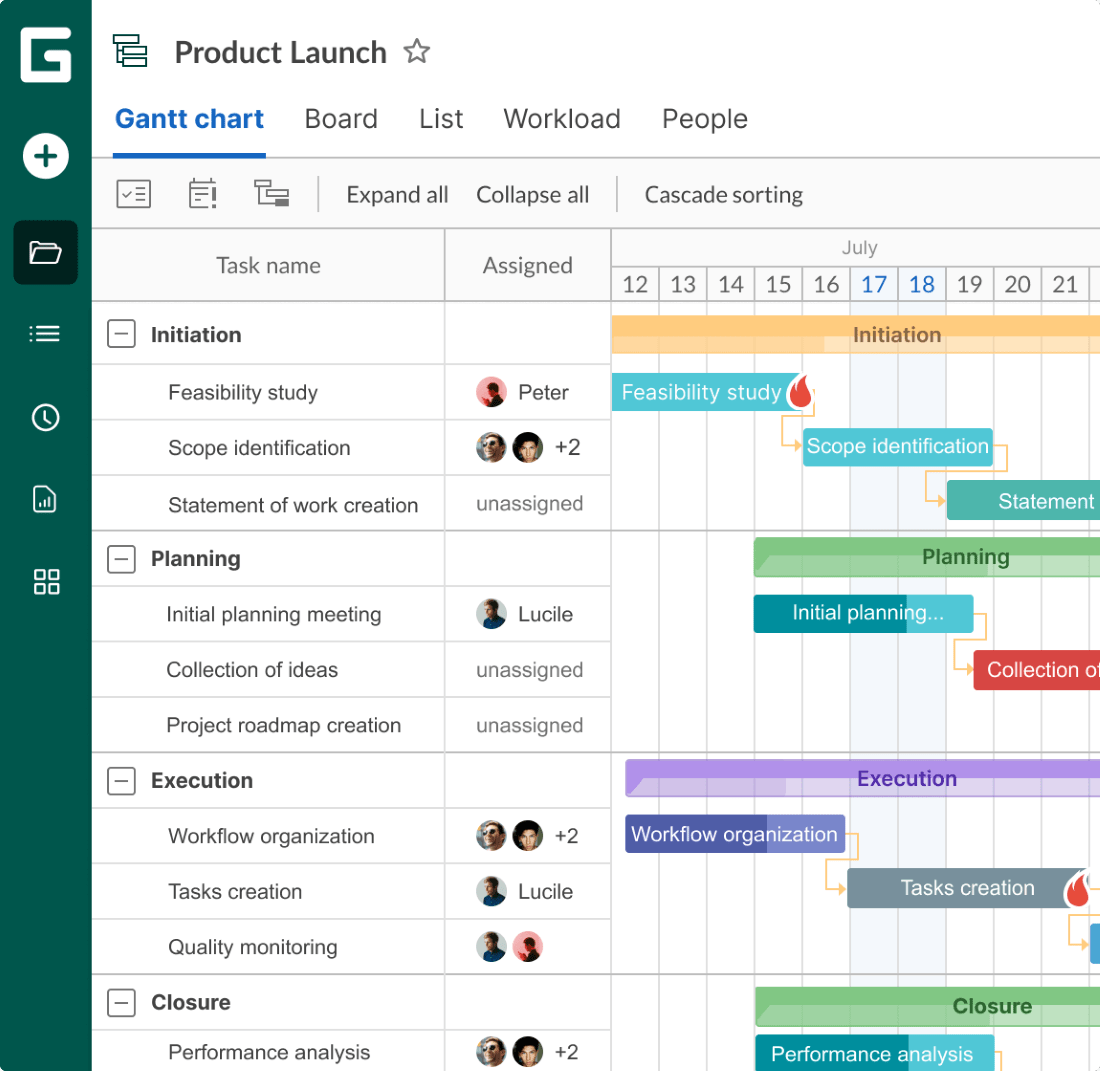Image resolution: width=1100 pixels, height=1071 pixels.
Task: Select the checklist filter icon in toolbar
Action: click(x=134, y=194)
